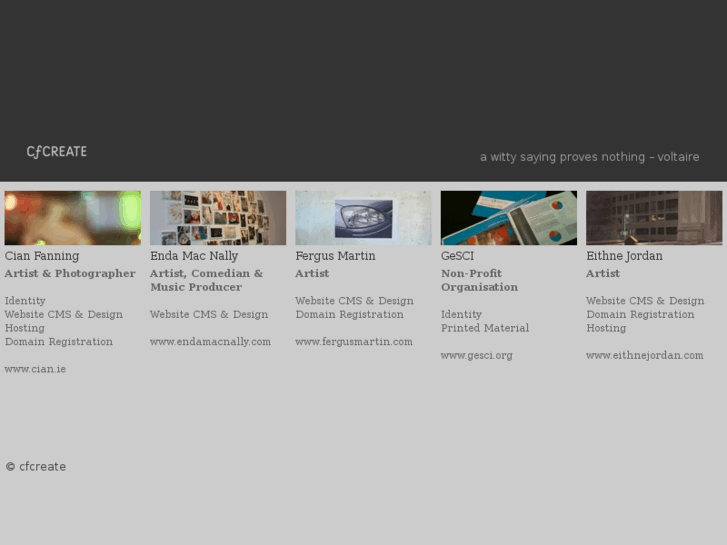Go to www.fergusmartin.com
Screen dimensions: 727x545
tap(354, 342)
